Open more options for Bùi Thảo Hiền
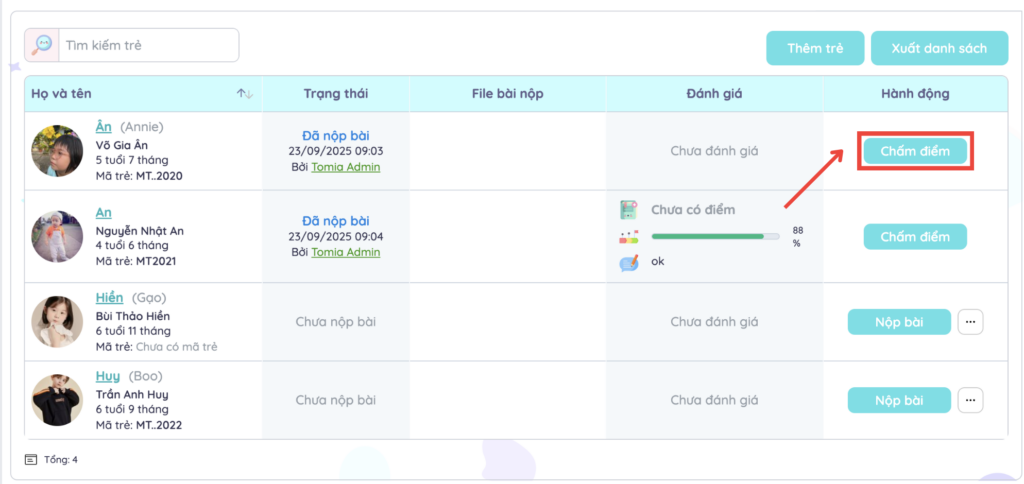The image size is (1024, 484). click(970, 322)
